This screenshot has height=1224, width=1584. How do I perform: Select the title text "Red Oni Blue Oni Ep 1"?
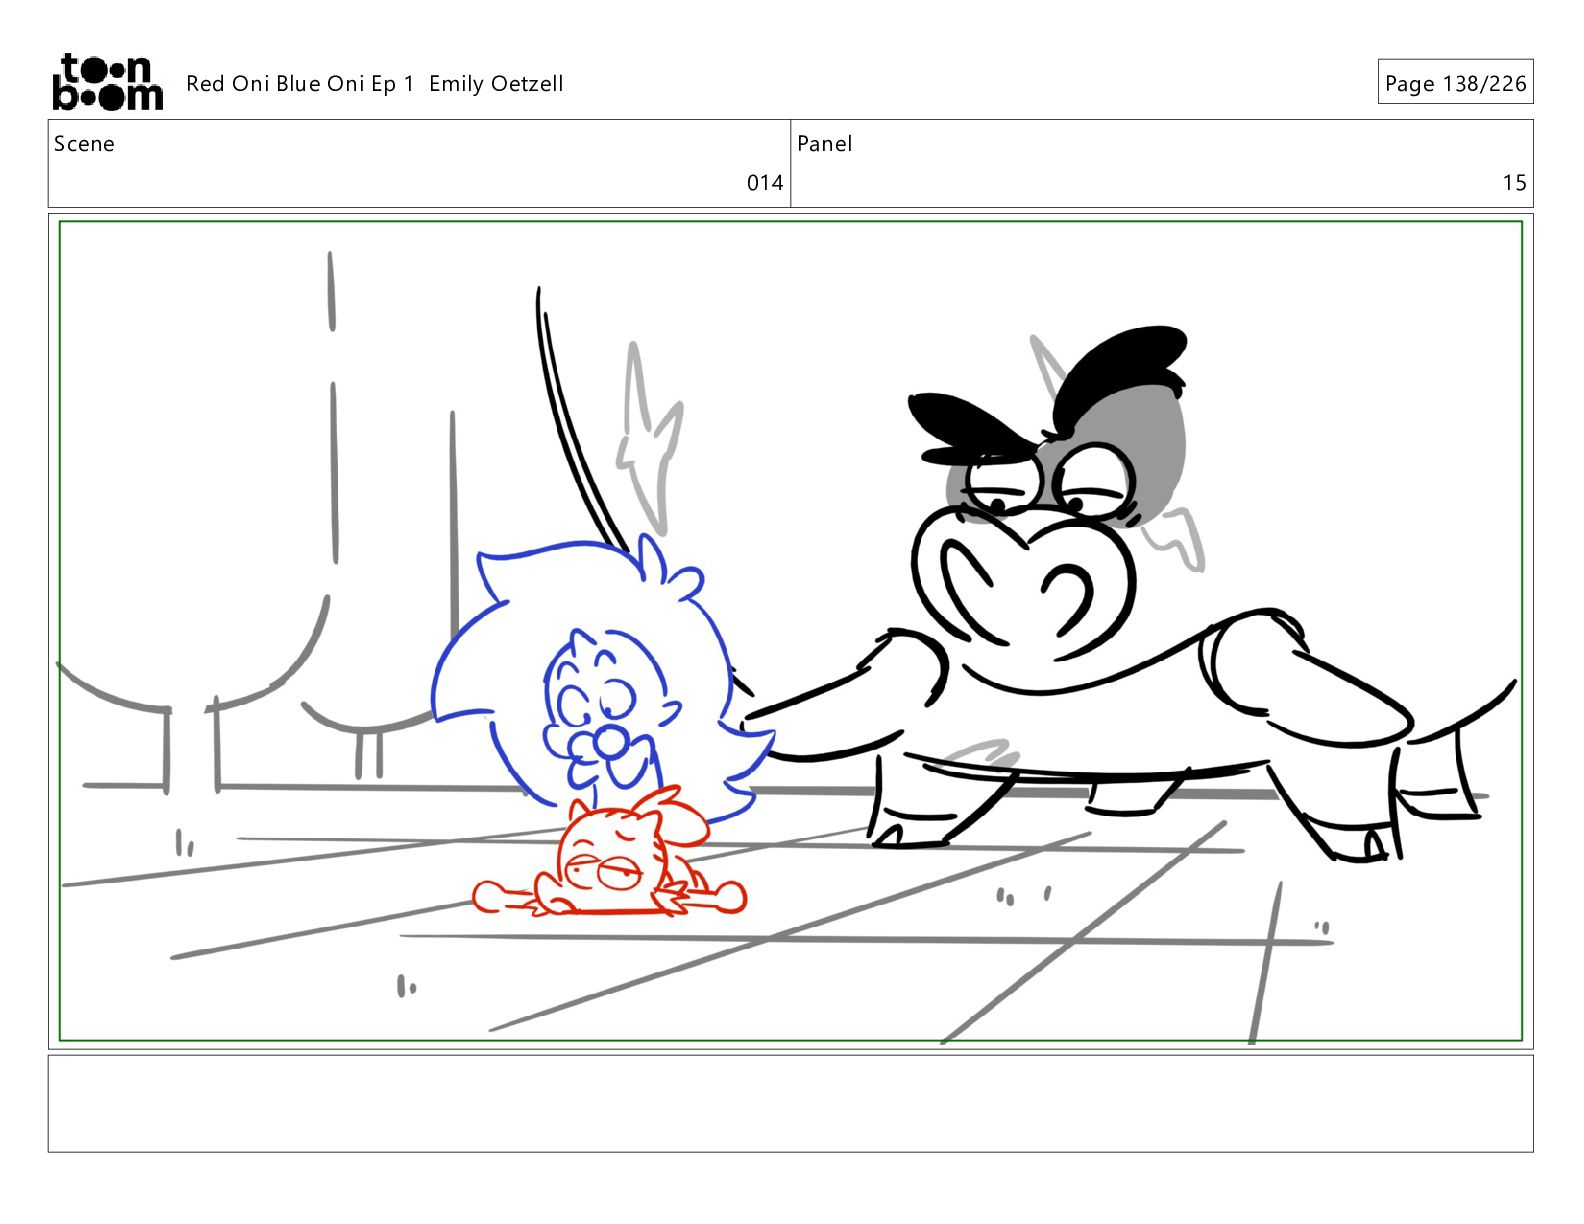pyautogui.click(x=300, y=84)
